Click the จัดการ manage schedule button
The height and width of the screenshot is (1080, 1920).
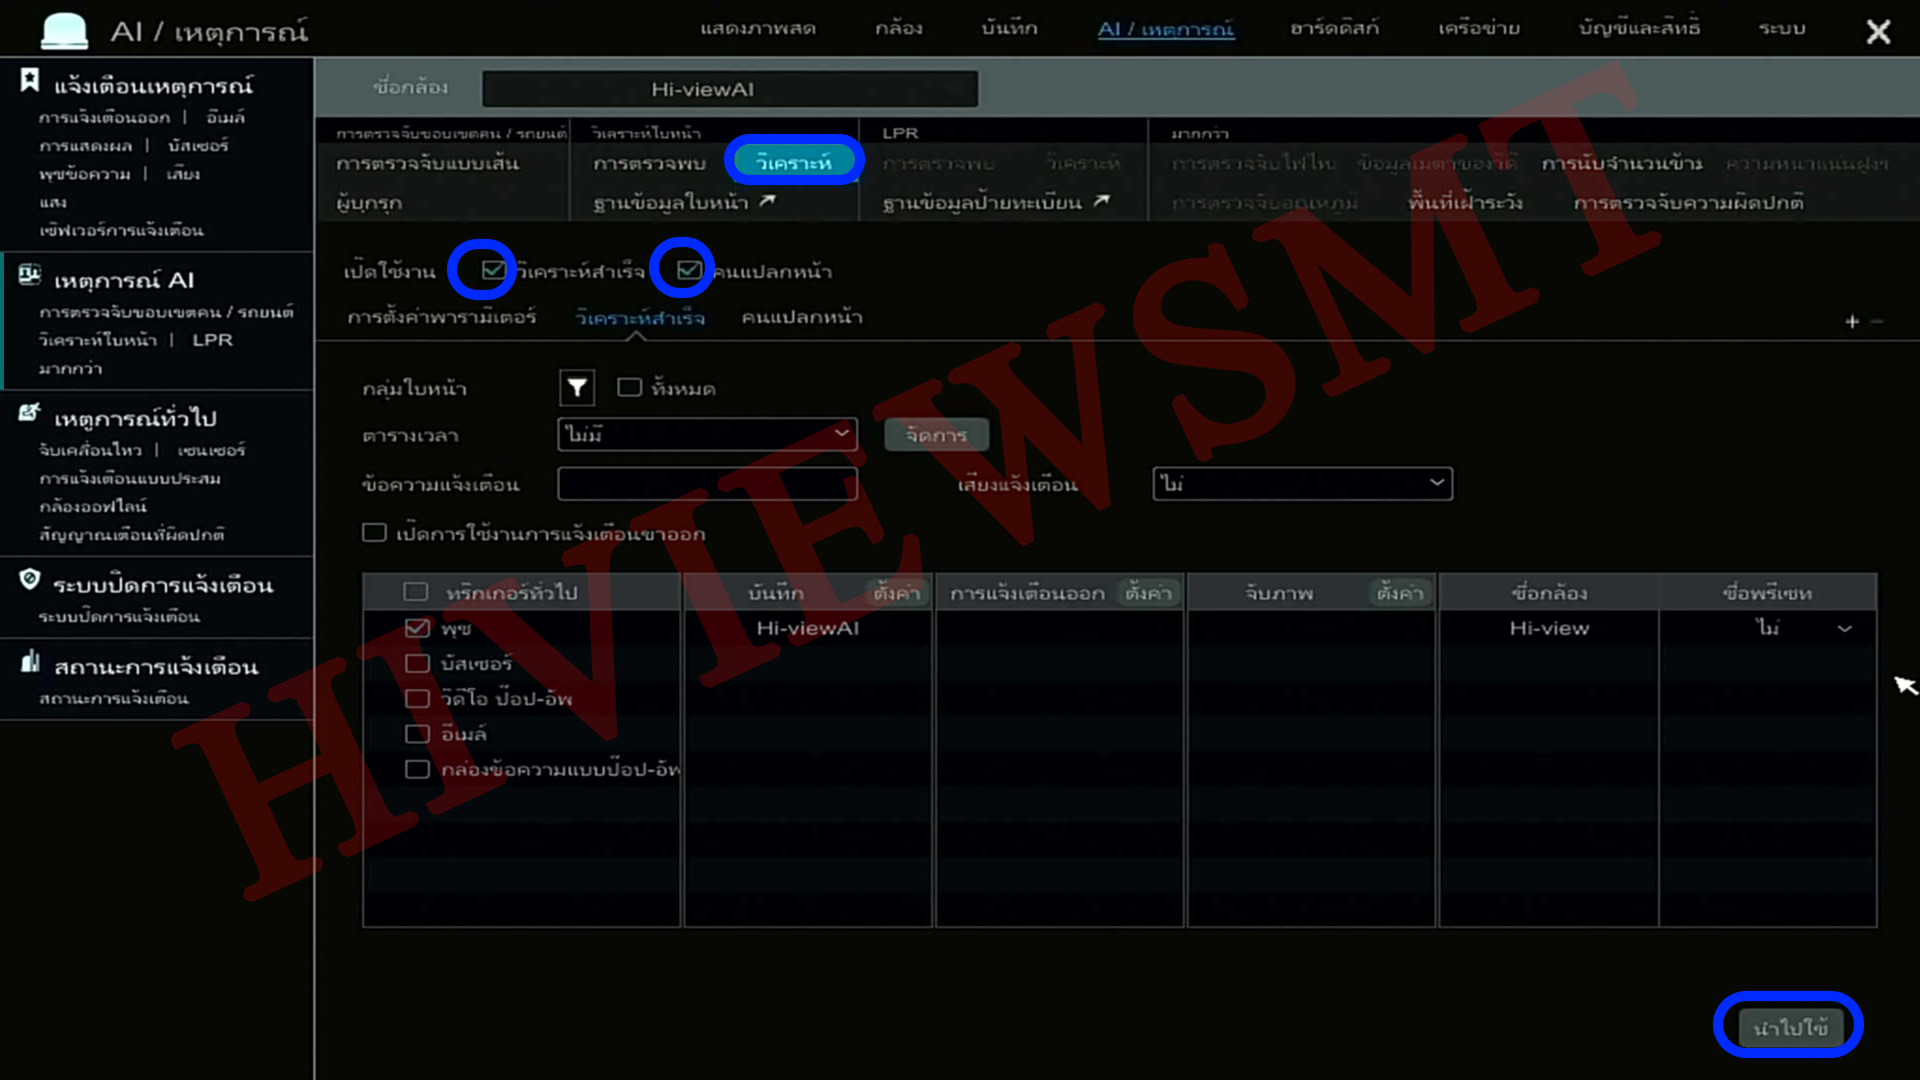pyautogui.click(x=936, y=435)
